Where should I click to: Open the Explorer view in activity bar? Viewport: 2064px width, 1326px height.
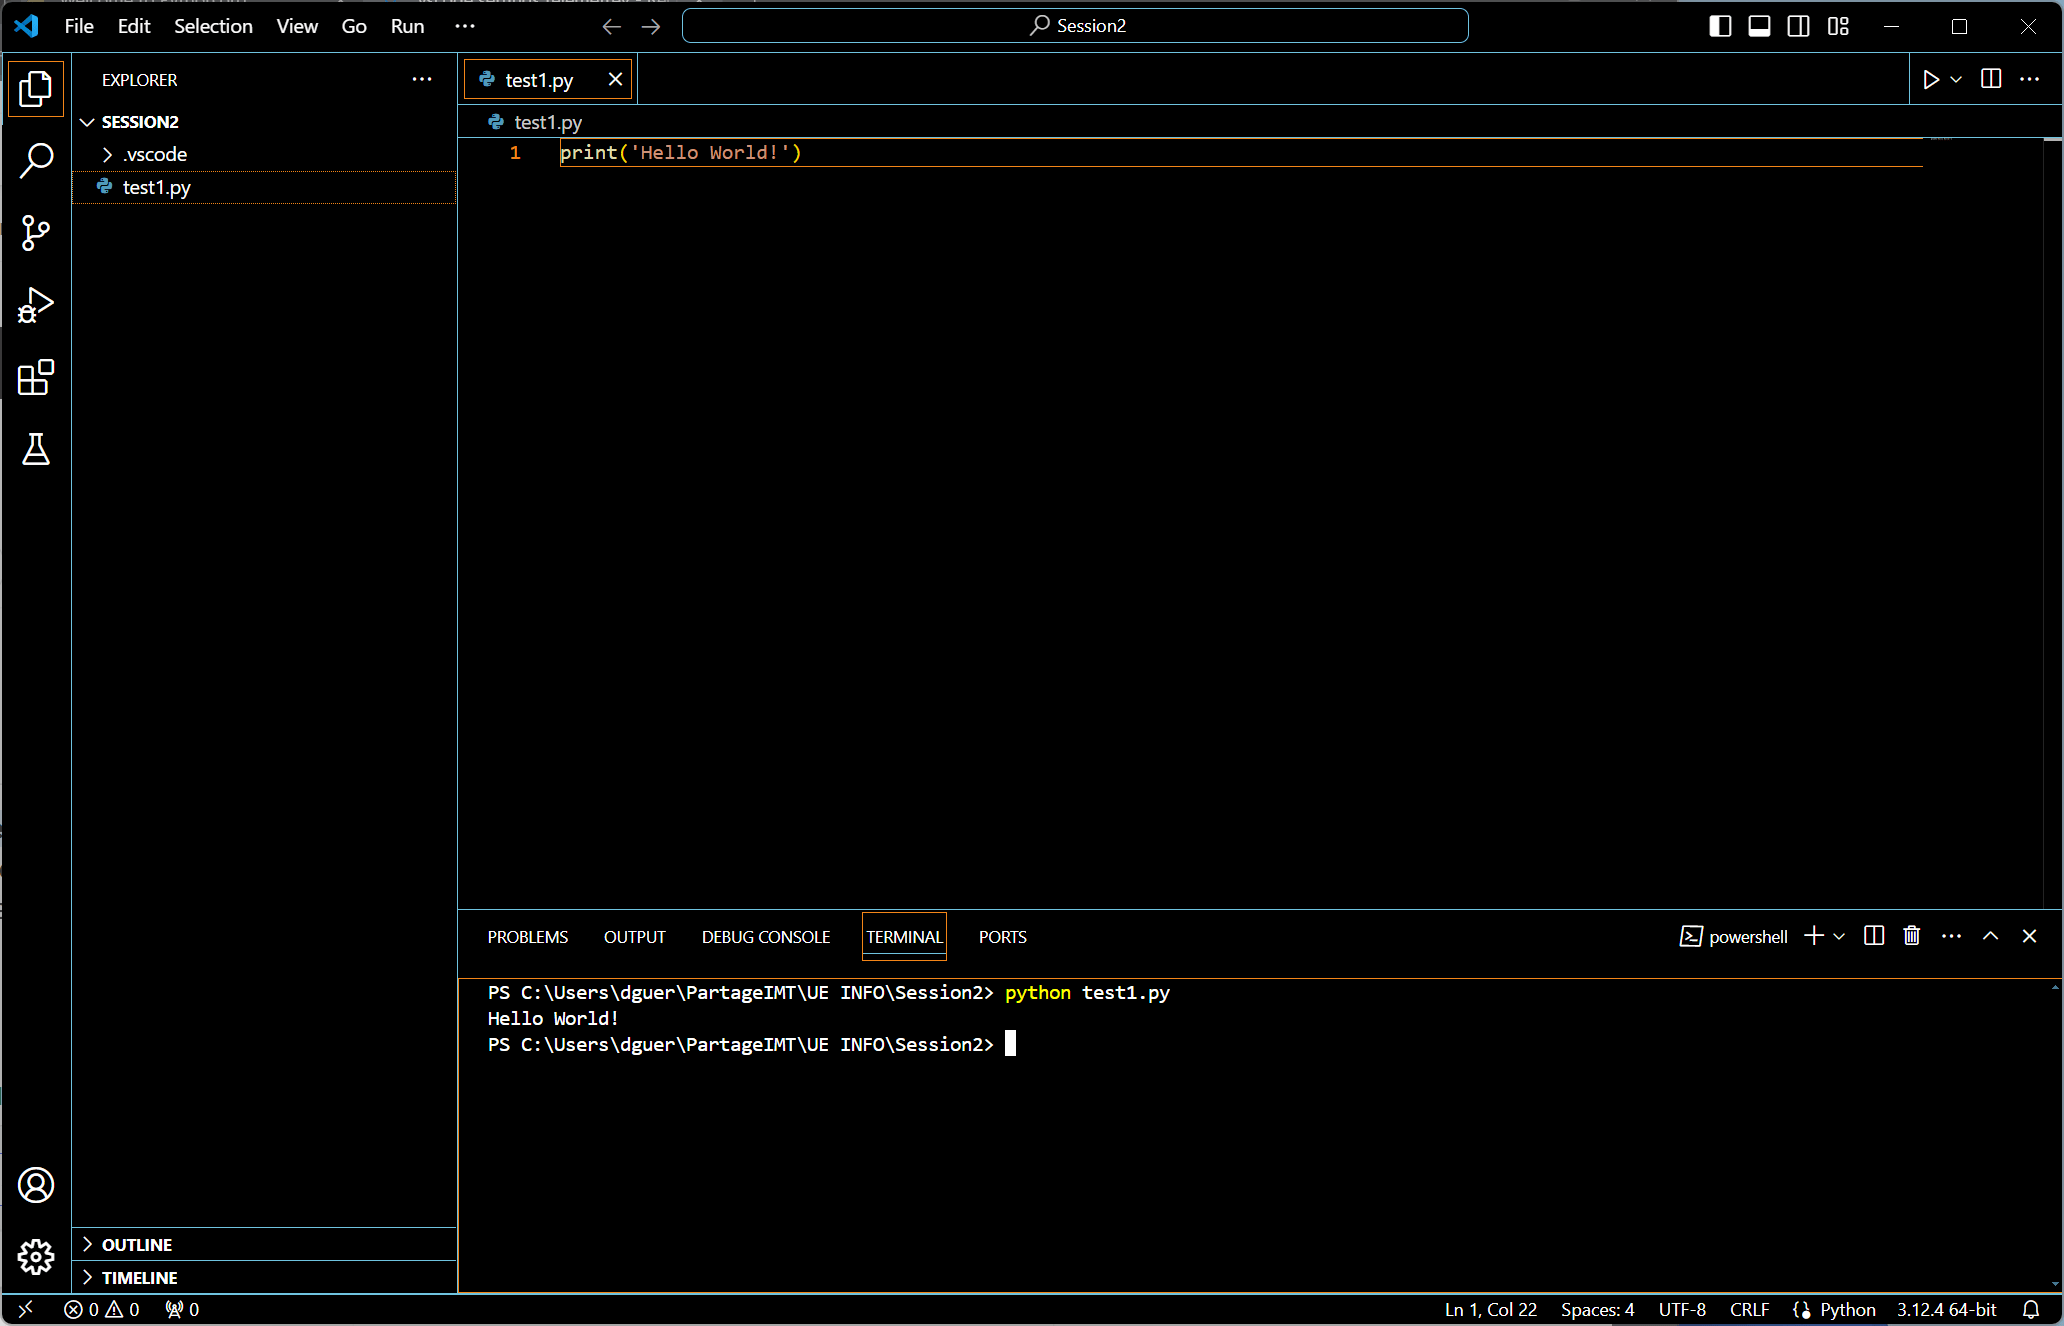pos(36,89)
